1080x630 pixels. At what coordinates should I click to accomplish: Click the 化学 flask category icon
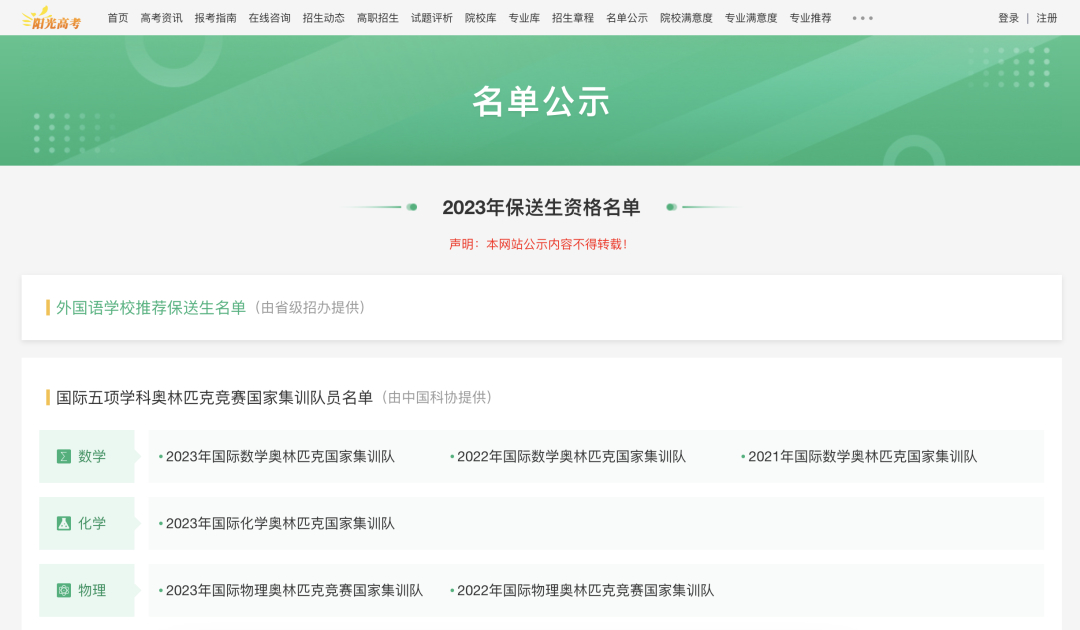click(64, 524)
